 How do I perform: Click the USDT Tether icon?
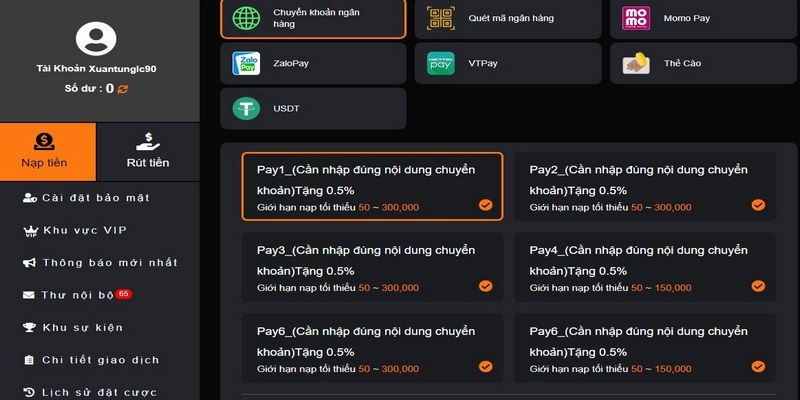[x=246, y=108]
